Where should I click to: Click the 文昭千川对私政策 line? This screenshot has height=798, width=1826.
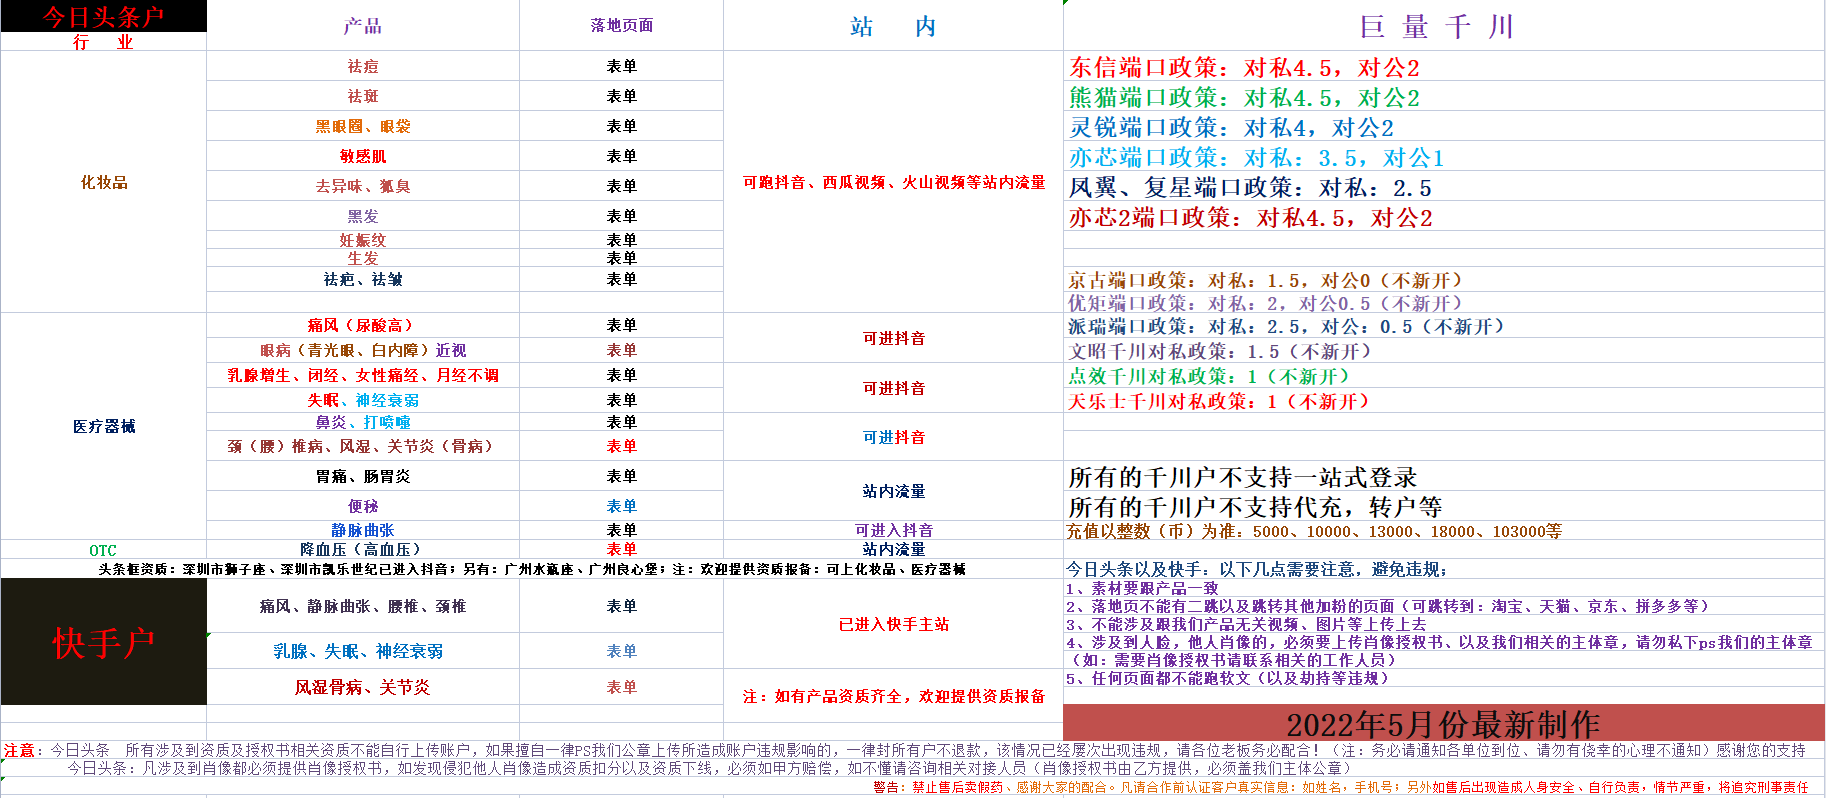(1220, 351)
